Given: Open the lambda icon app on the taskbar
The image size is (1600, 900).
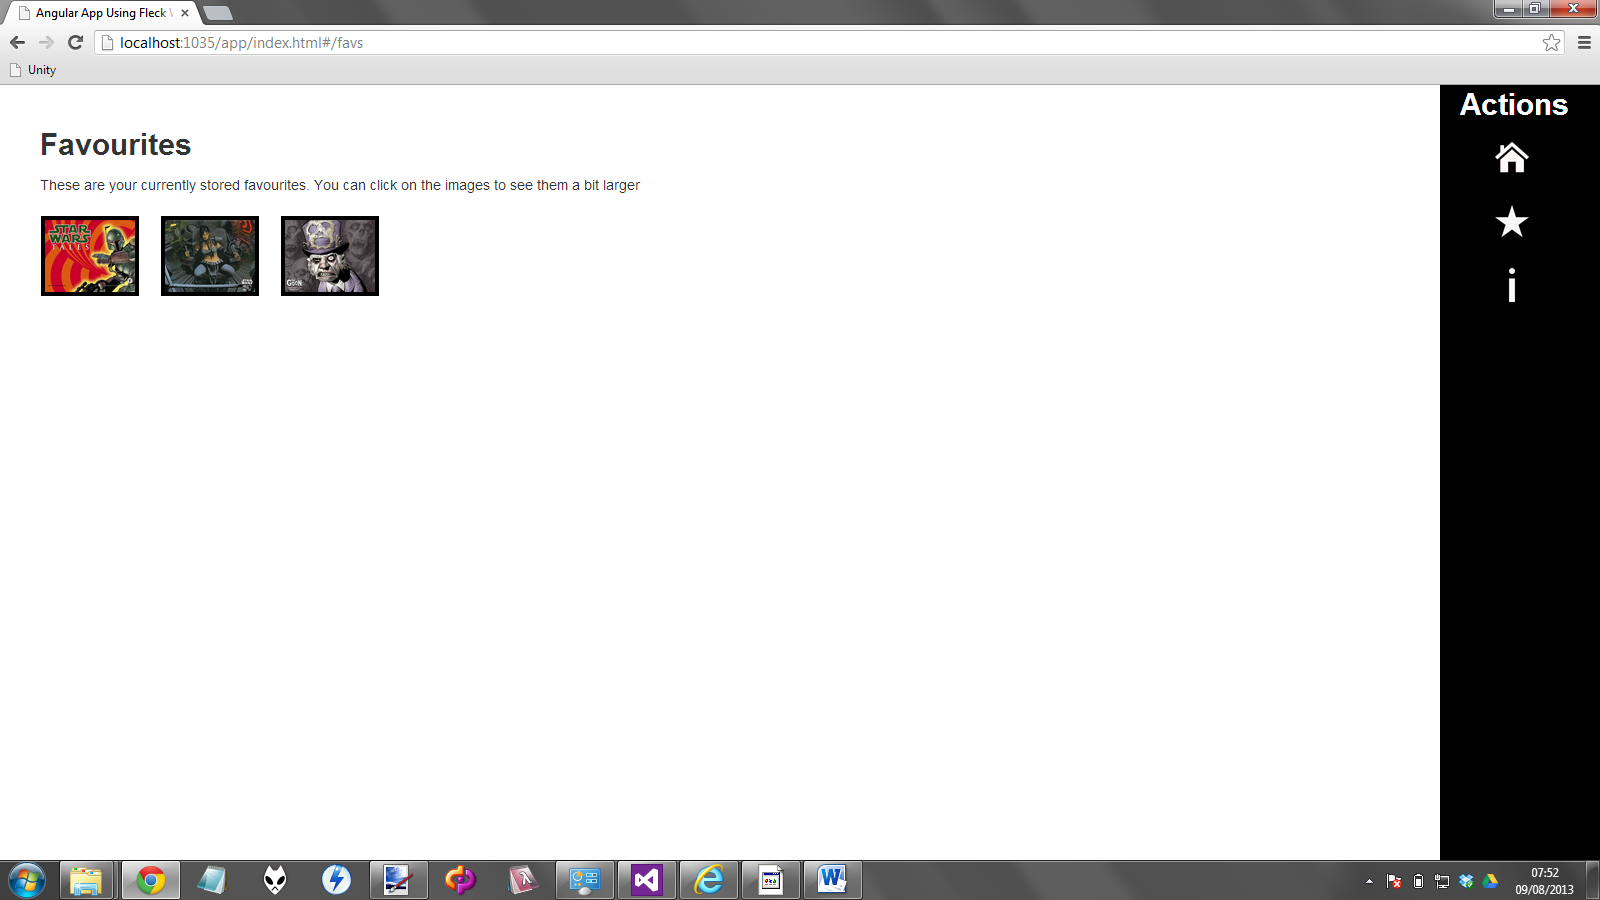Looking at the screenshot, I should click(523, 881).
